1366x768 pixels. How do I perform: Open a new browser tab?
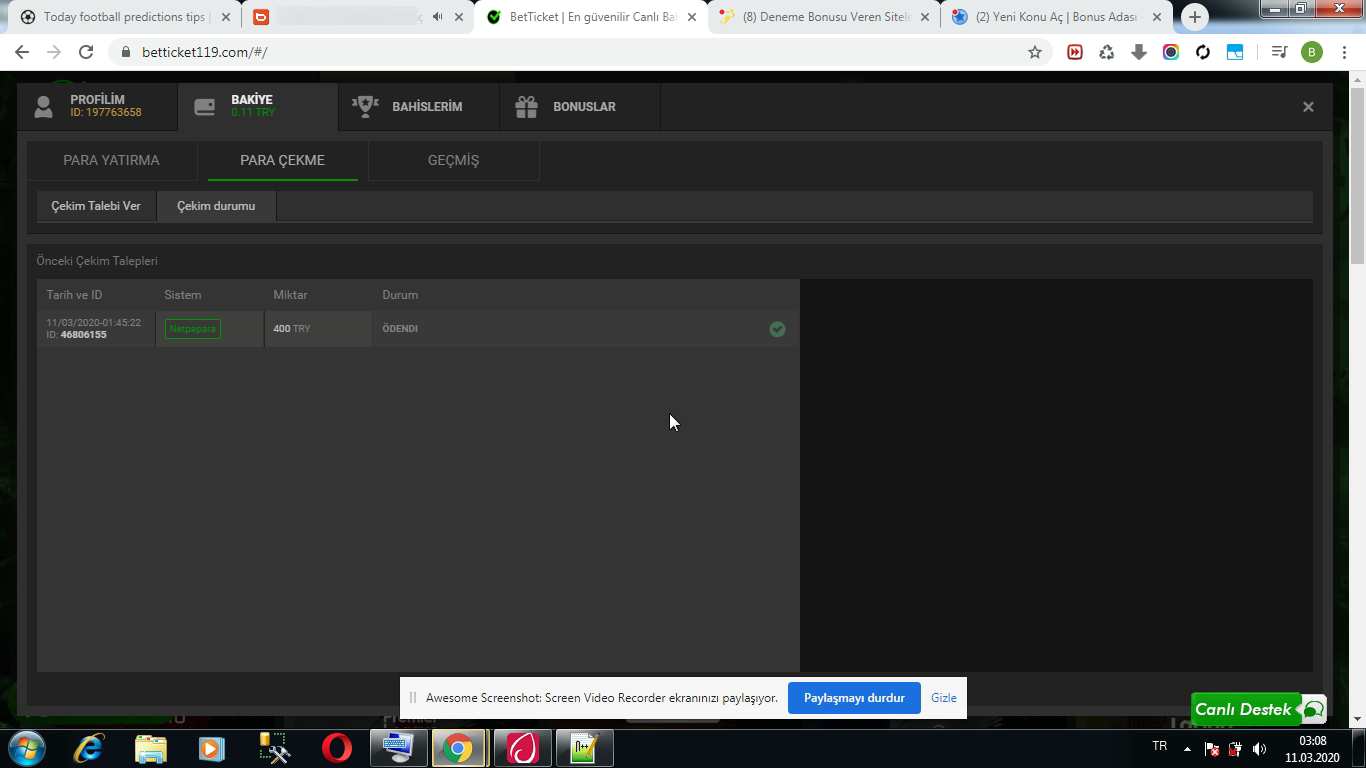(x=1194, y=17)
